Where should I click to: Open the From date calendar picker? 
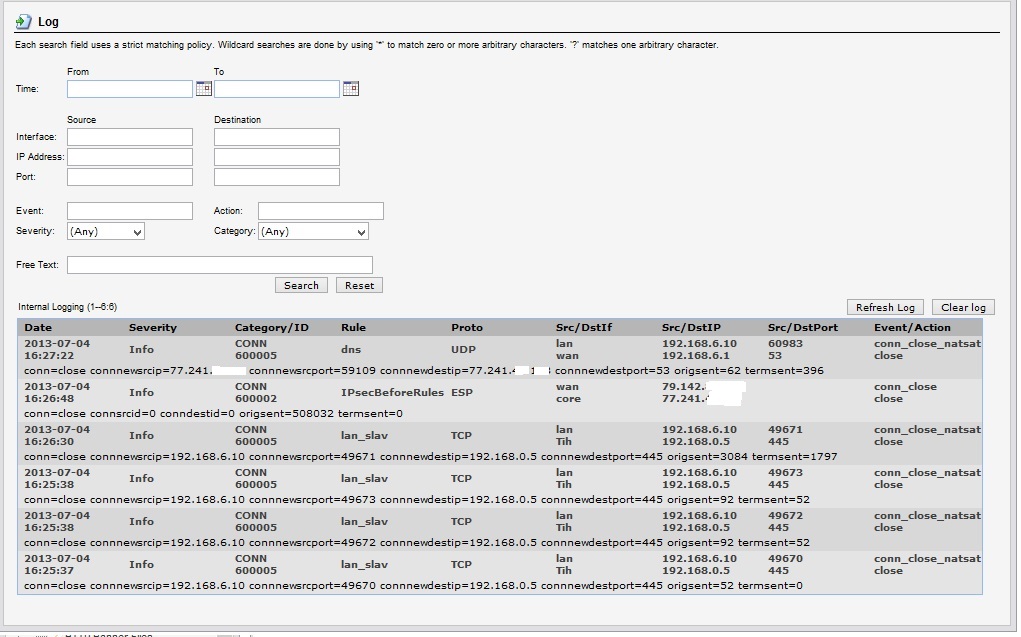click(203, 89)
